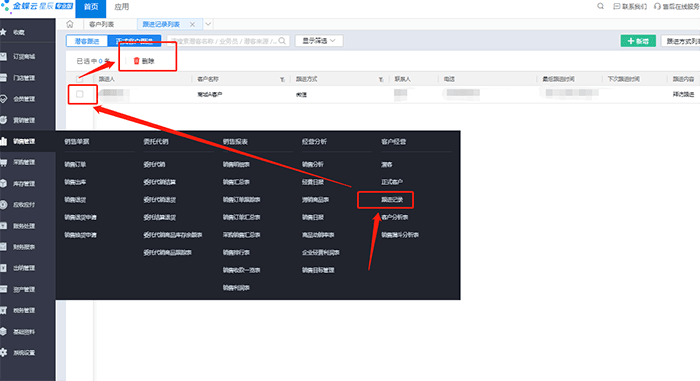
Task: Open the tab list chevron dropdown
Action: click(208, 24)
